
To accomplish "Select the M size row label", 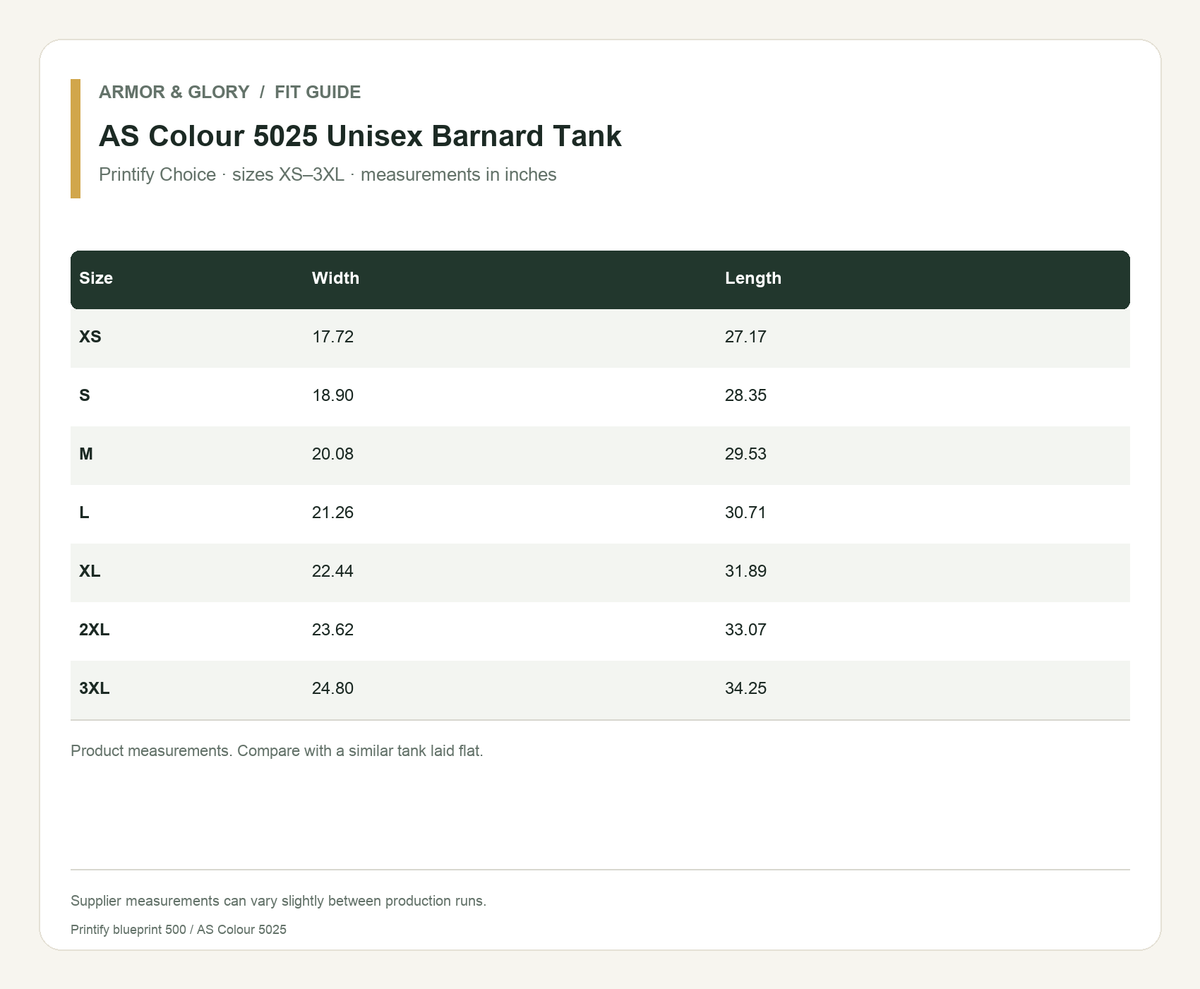I will (86, 454).
